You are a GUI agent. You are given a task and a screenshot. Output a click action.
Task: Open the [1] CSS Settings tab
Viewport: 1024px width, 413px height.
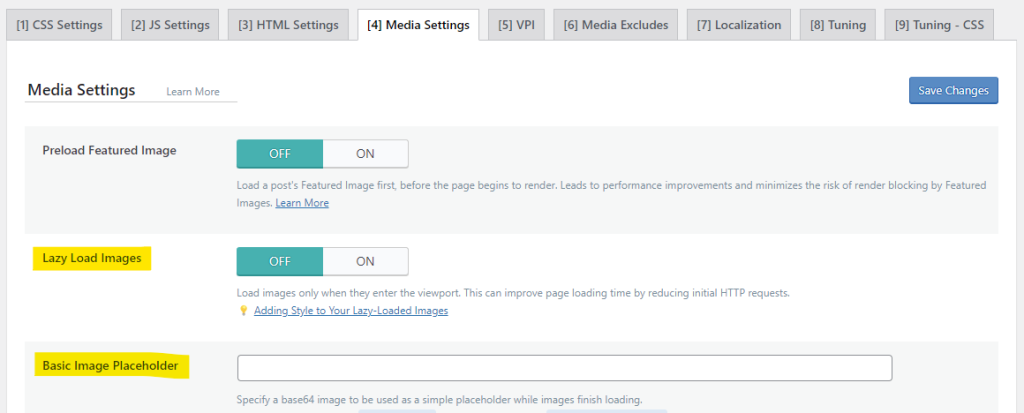[x=59, y=25]
